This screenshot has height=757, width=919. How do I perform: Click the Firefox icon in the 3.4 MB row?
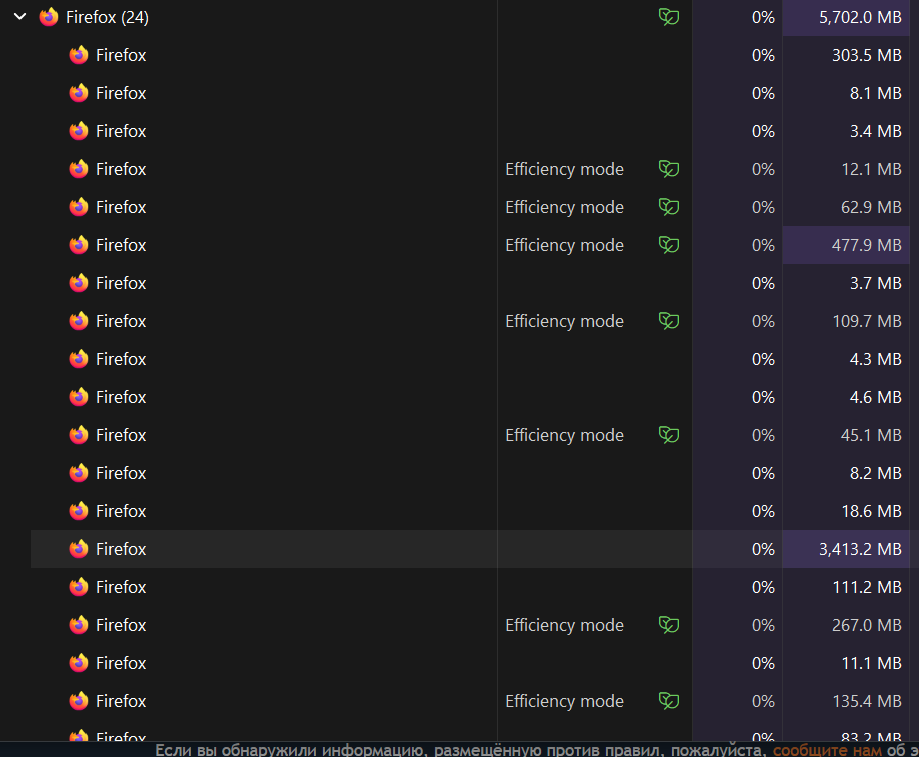pyautogui.click(x=79, y=131)
